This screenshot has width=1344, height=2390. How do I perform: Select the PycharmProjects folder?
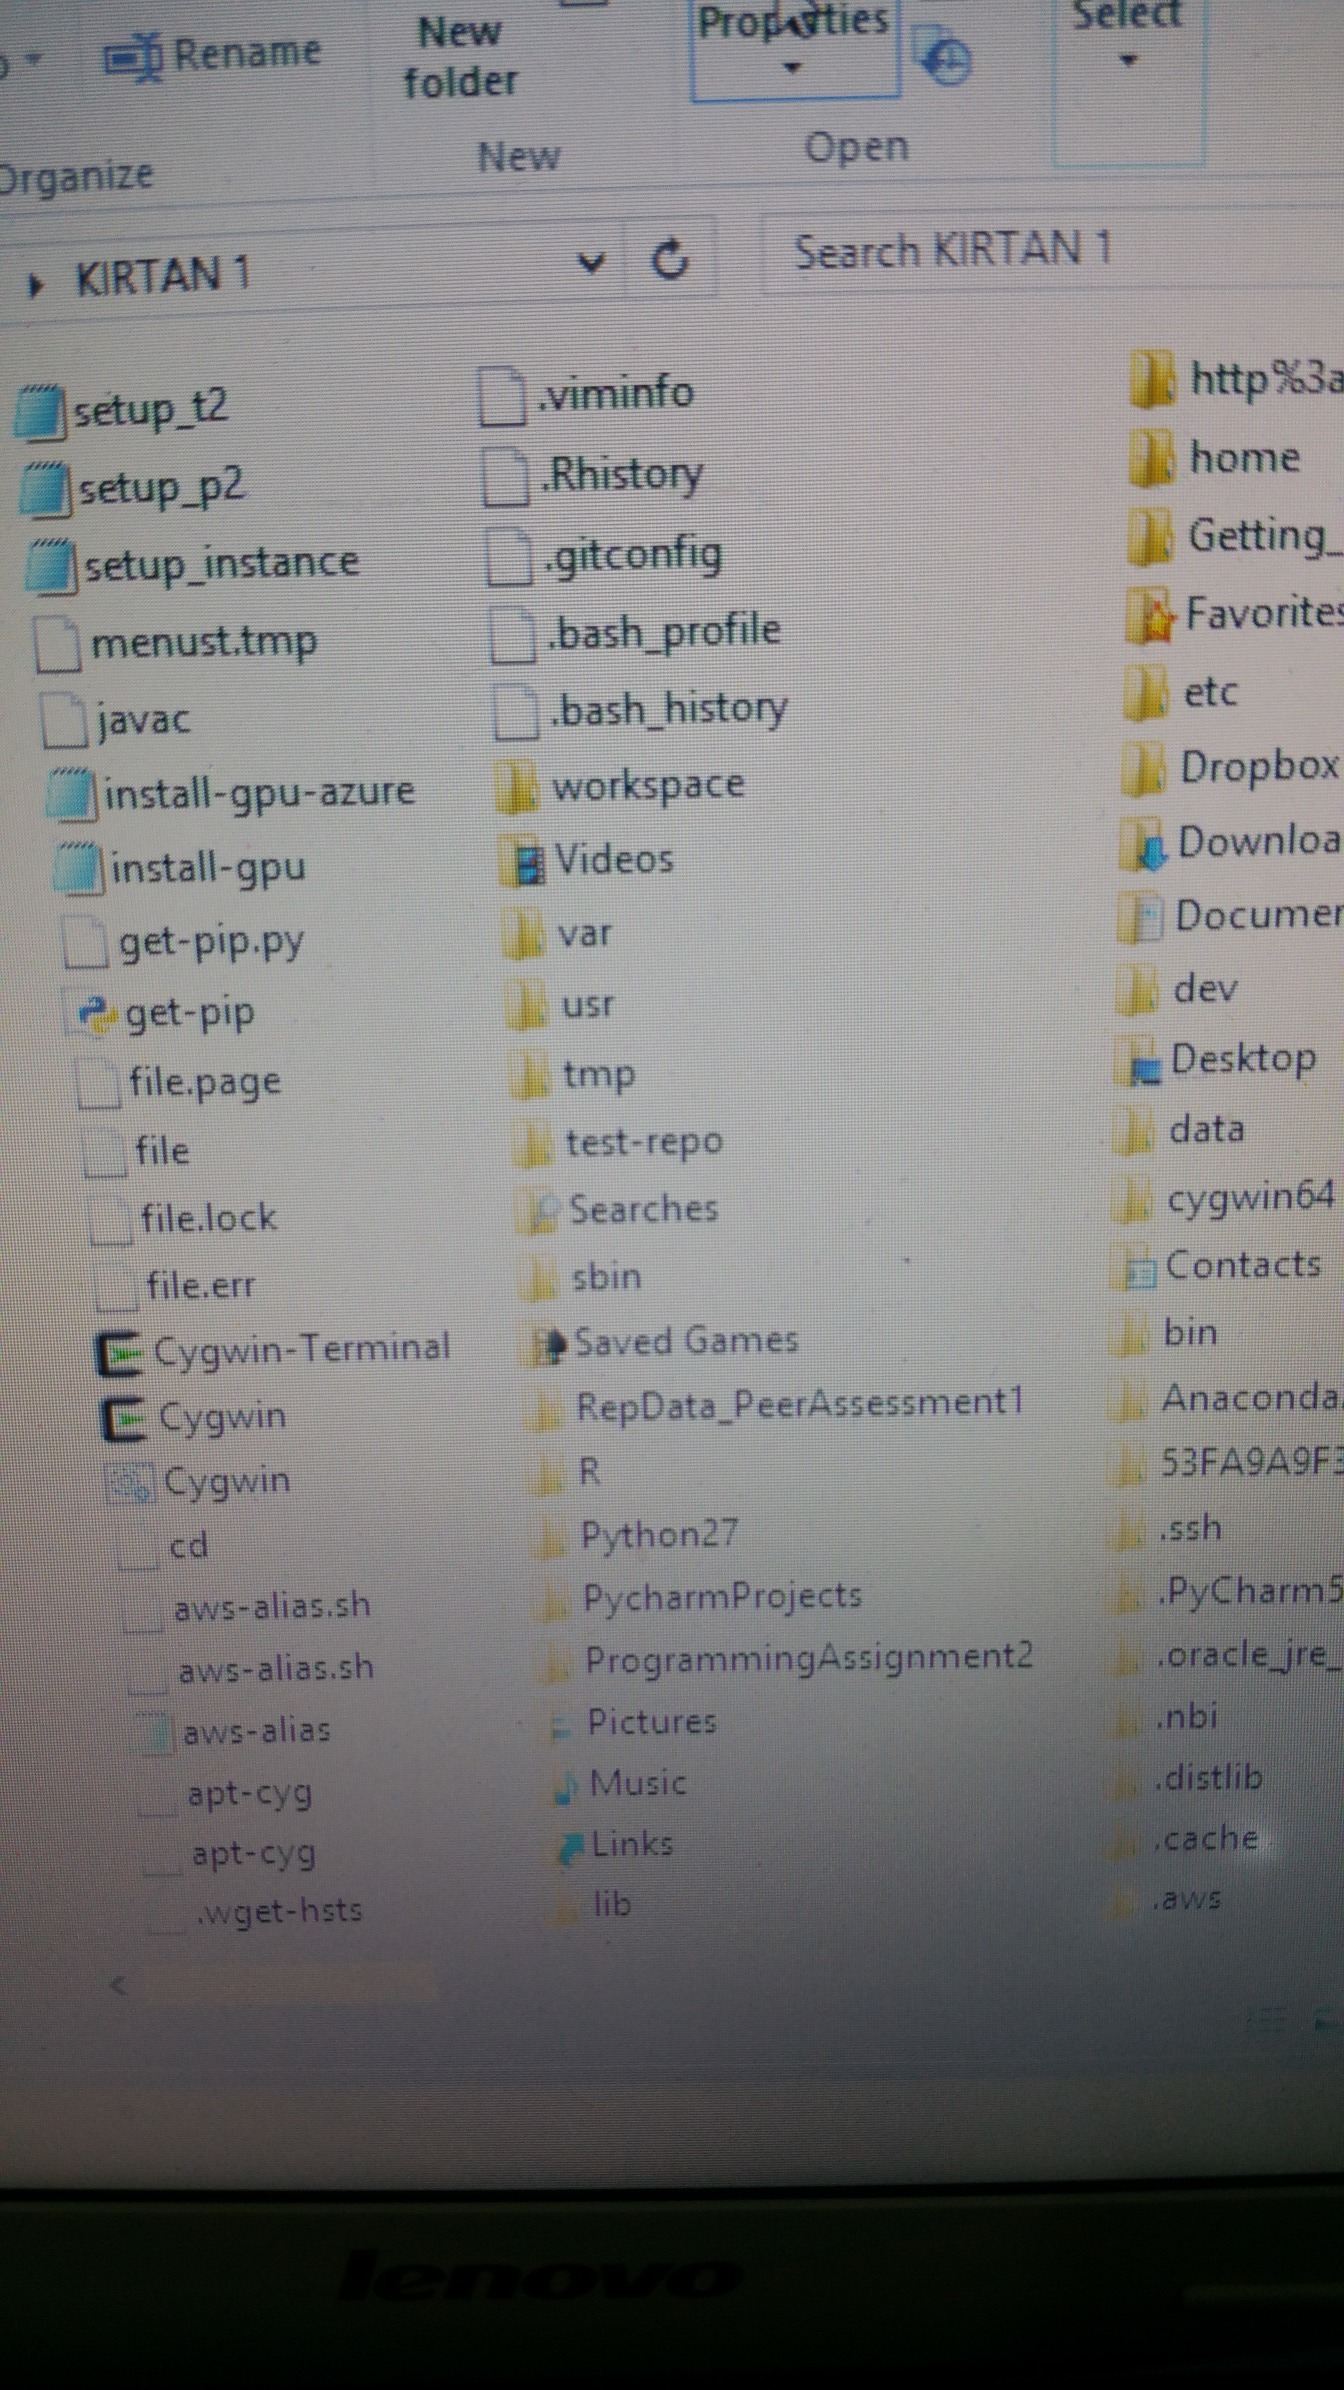pos(721,1596)
